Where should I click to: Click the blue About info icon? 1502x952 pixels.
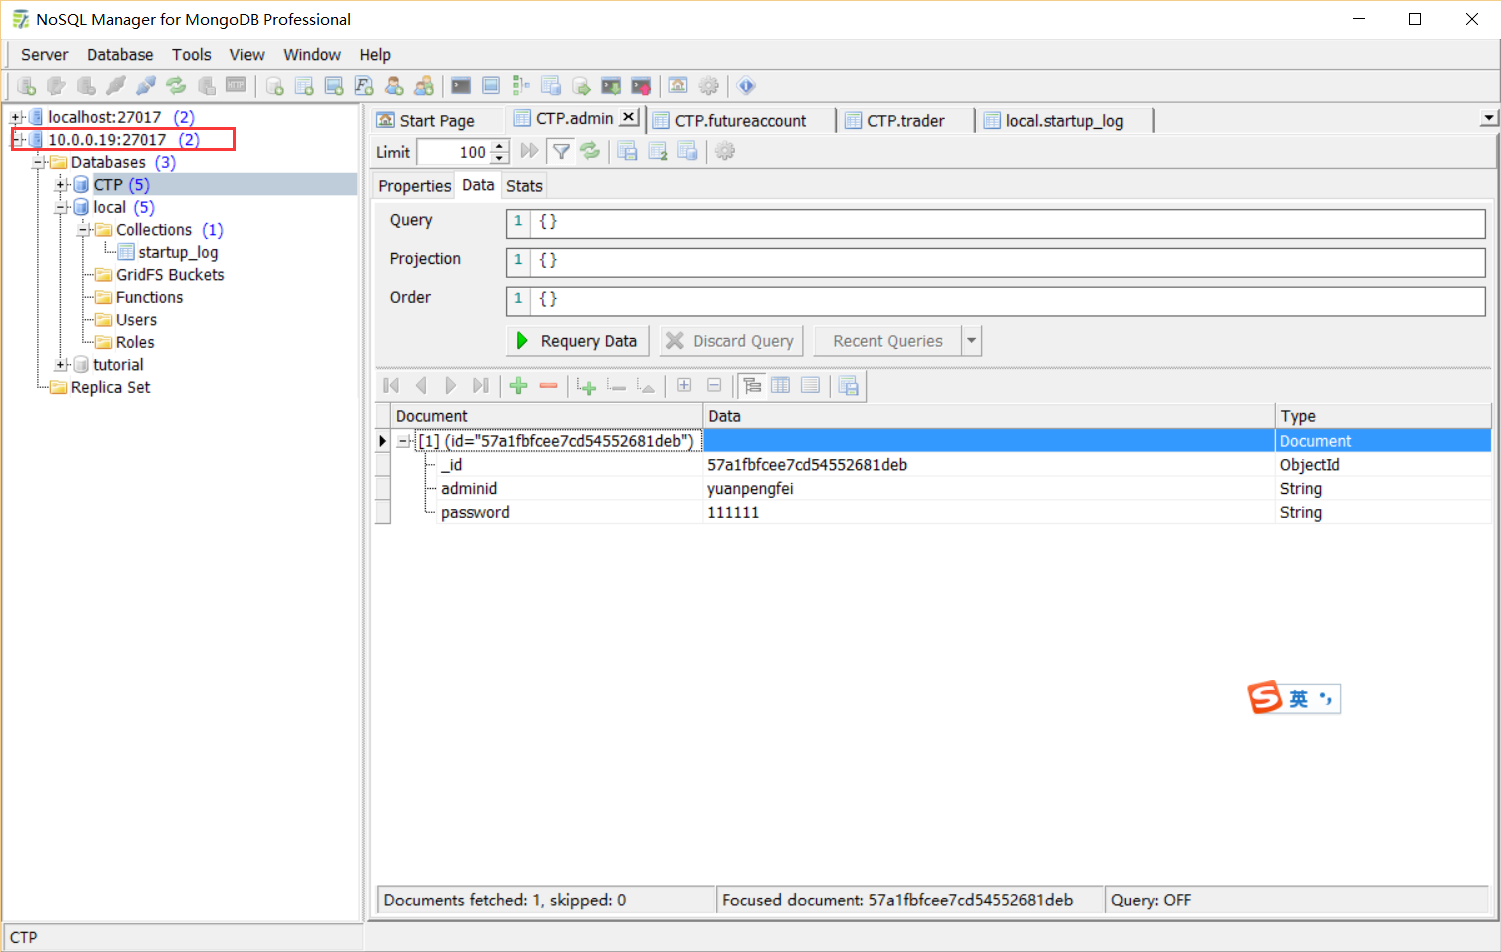coord(746,86)
